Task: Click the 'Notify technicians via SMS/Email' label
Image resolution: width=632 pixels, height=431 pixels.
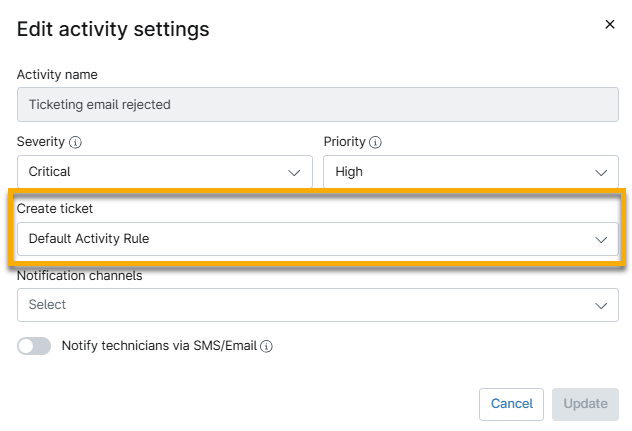Action: point(159,346)
